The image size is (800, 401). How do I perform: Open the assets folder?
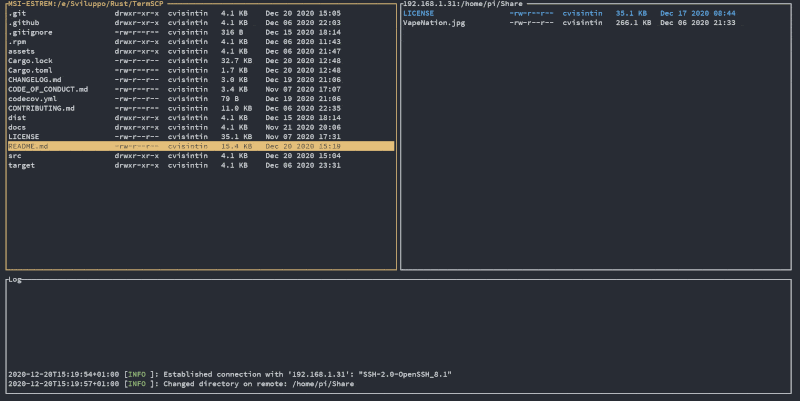pyautogui.click(x=21, y=51)
